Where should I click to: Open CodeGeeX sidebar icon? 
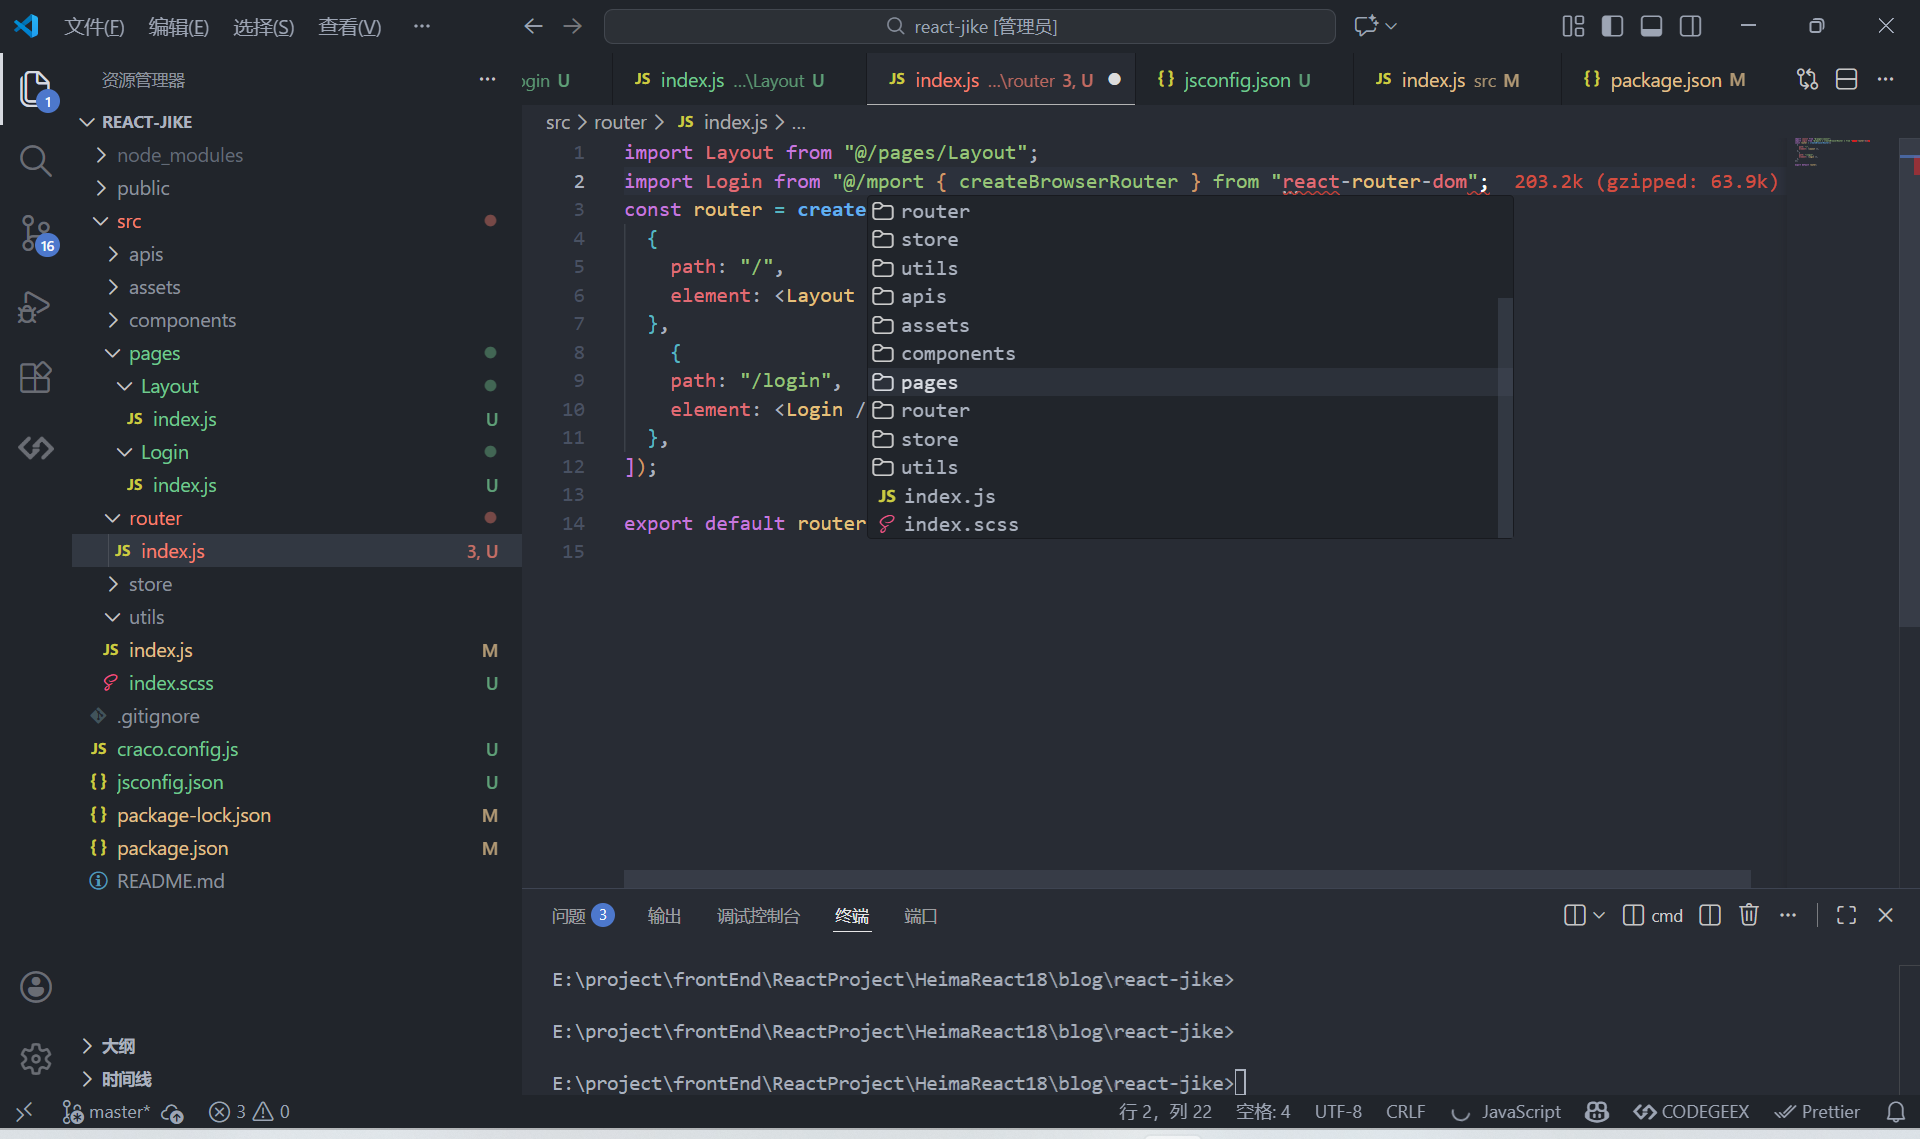click(x=35, y=448)
